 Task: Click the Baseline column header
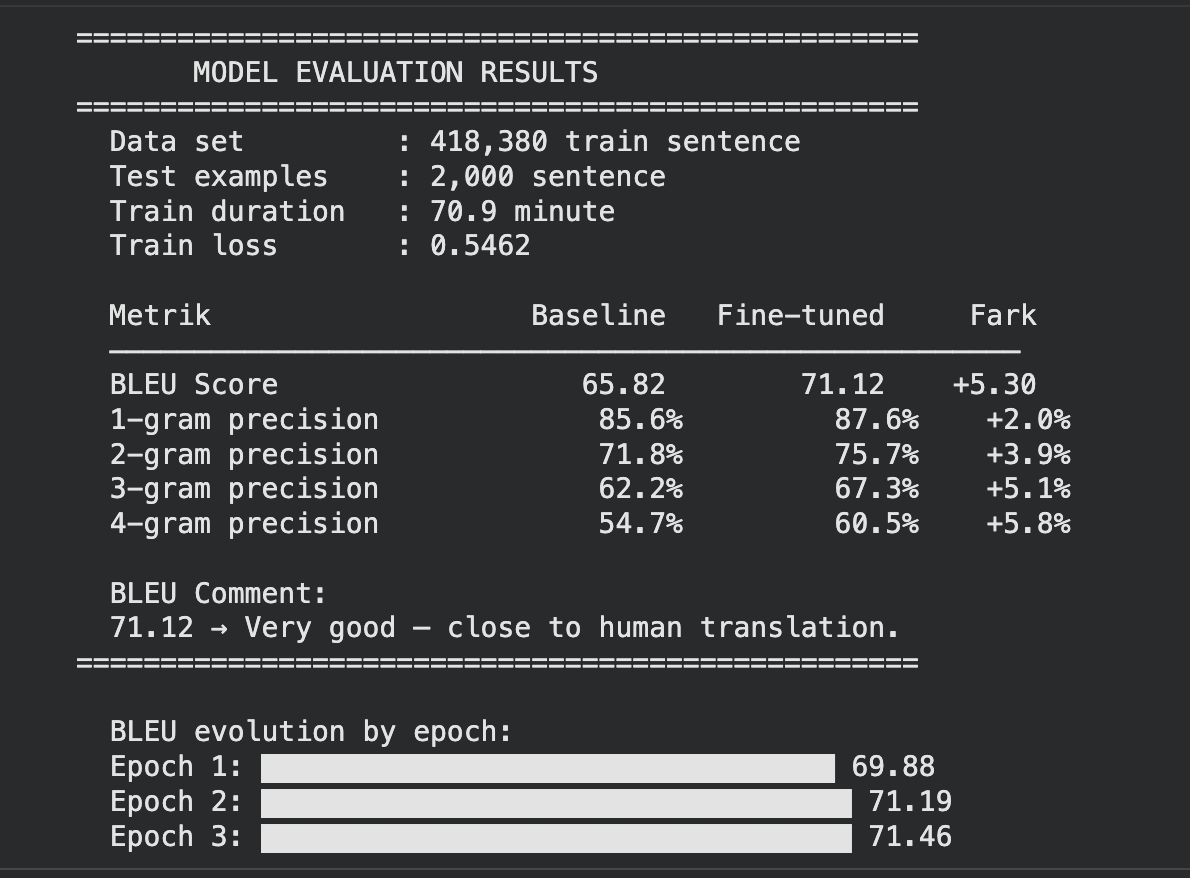(598, 316)
